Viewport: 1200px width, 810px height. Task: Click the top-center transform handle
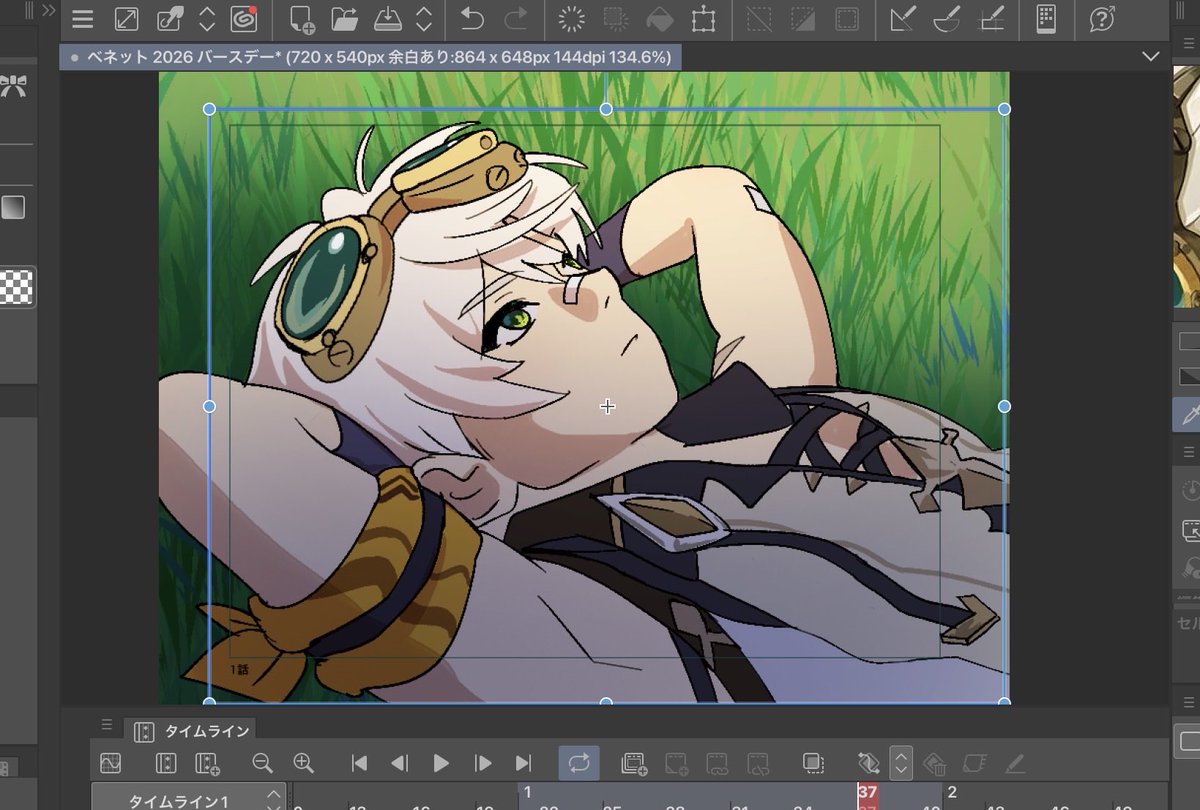click(x=606, y=109)
